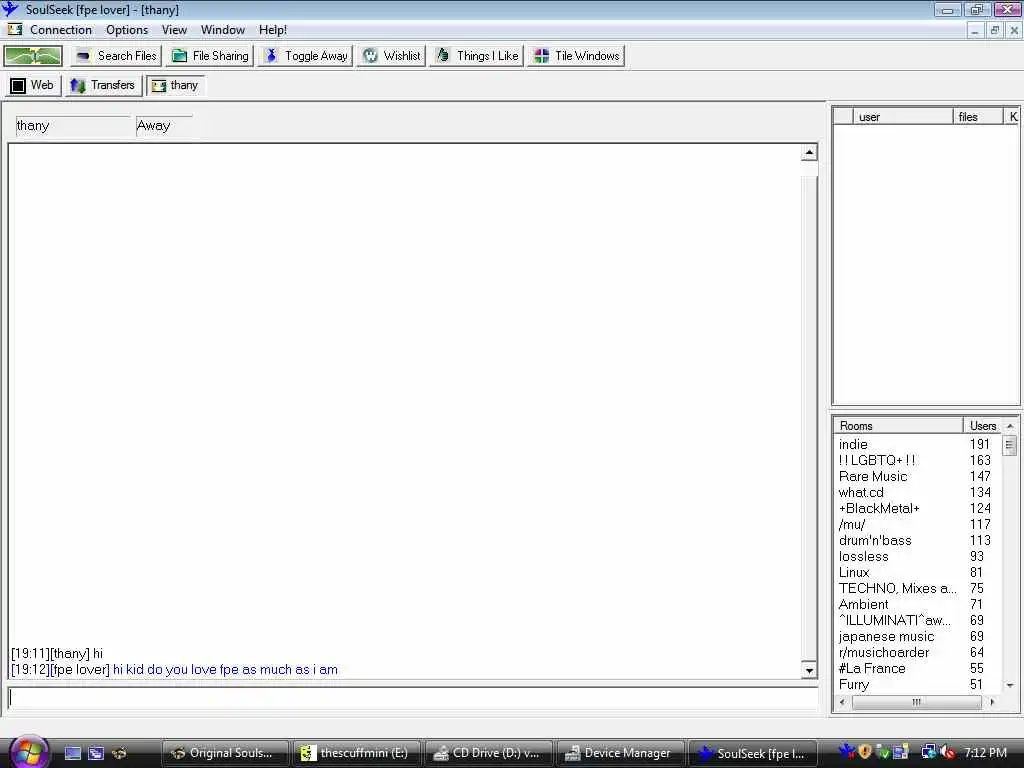Viewport: 1024px width, 768px height.
Task: Click rooms list scroll right arrow
Action: coord(992,702)
